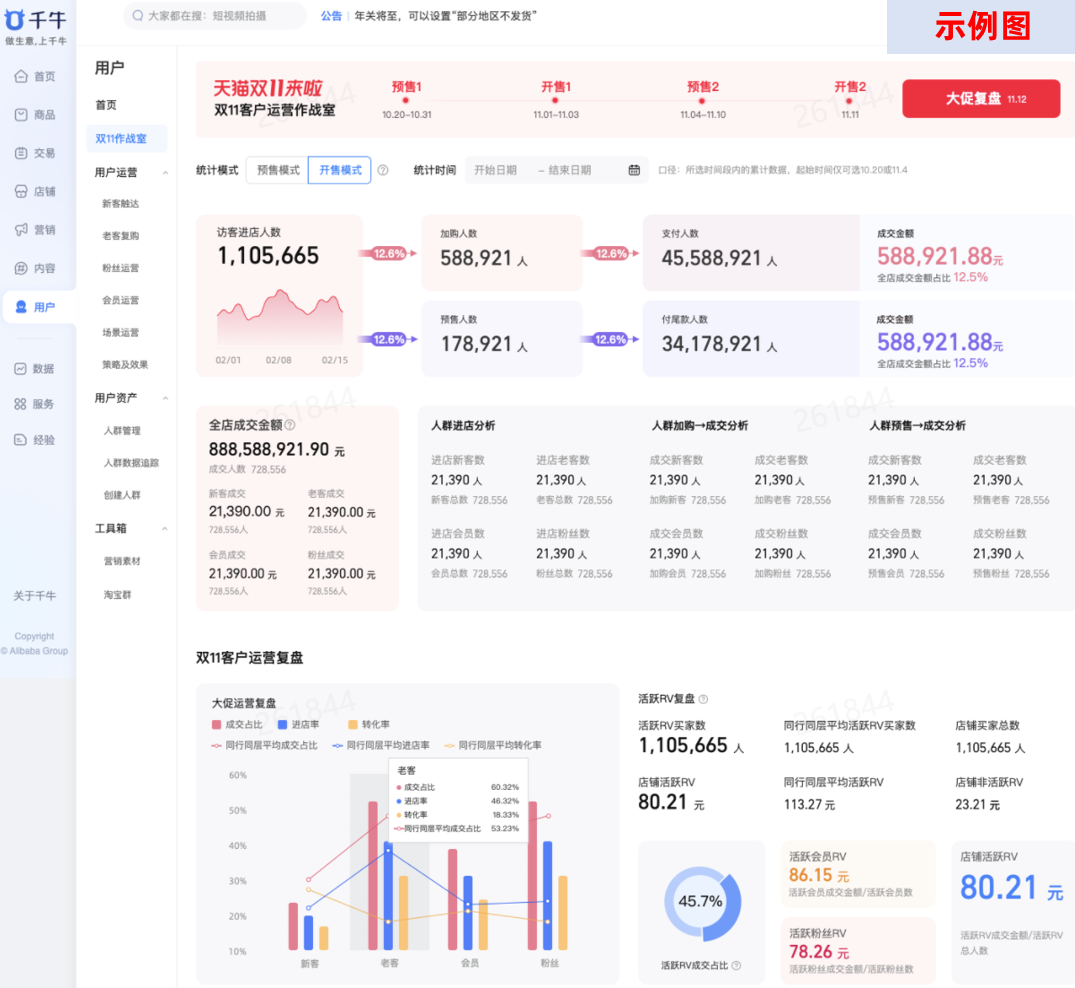1075x988 pixels.
Task: Click the 结束日期 end date field
Action: coord(569,170)
